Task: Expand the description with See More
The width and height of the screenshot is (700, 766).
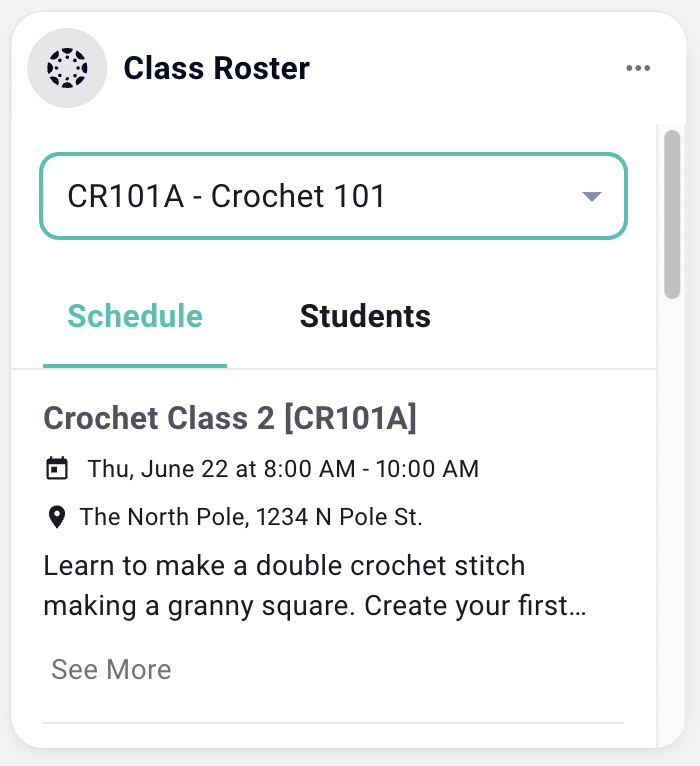Action: tap(111, 669)
